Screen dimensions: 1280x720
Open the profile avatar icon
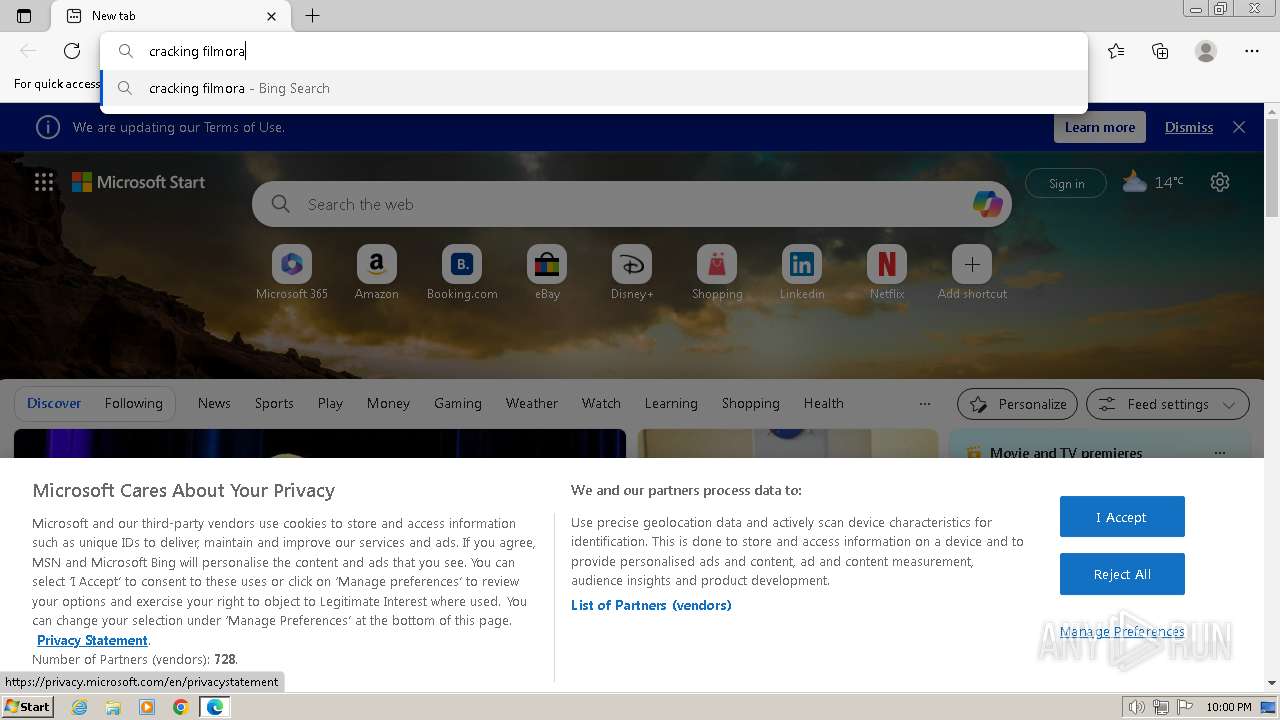tap(1206, 51)
